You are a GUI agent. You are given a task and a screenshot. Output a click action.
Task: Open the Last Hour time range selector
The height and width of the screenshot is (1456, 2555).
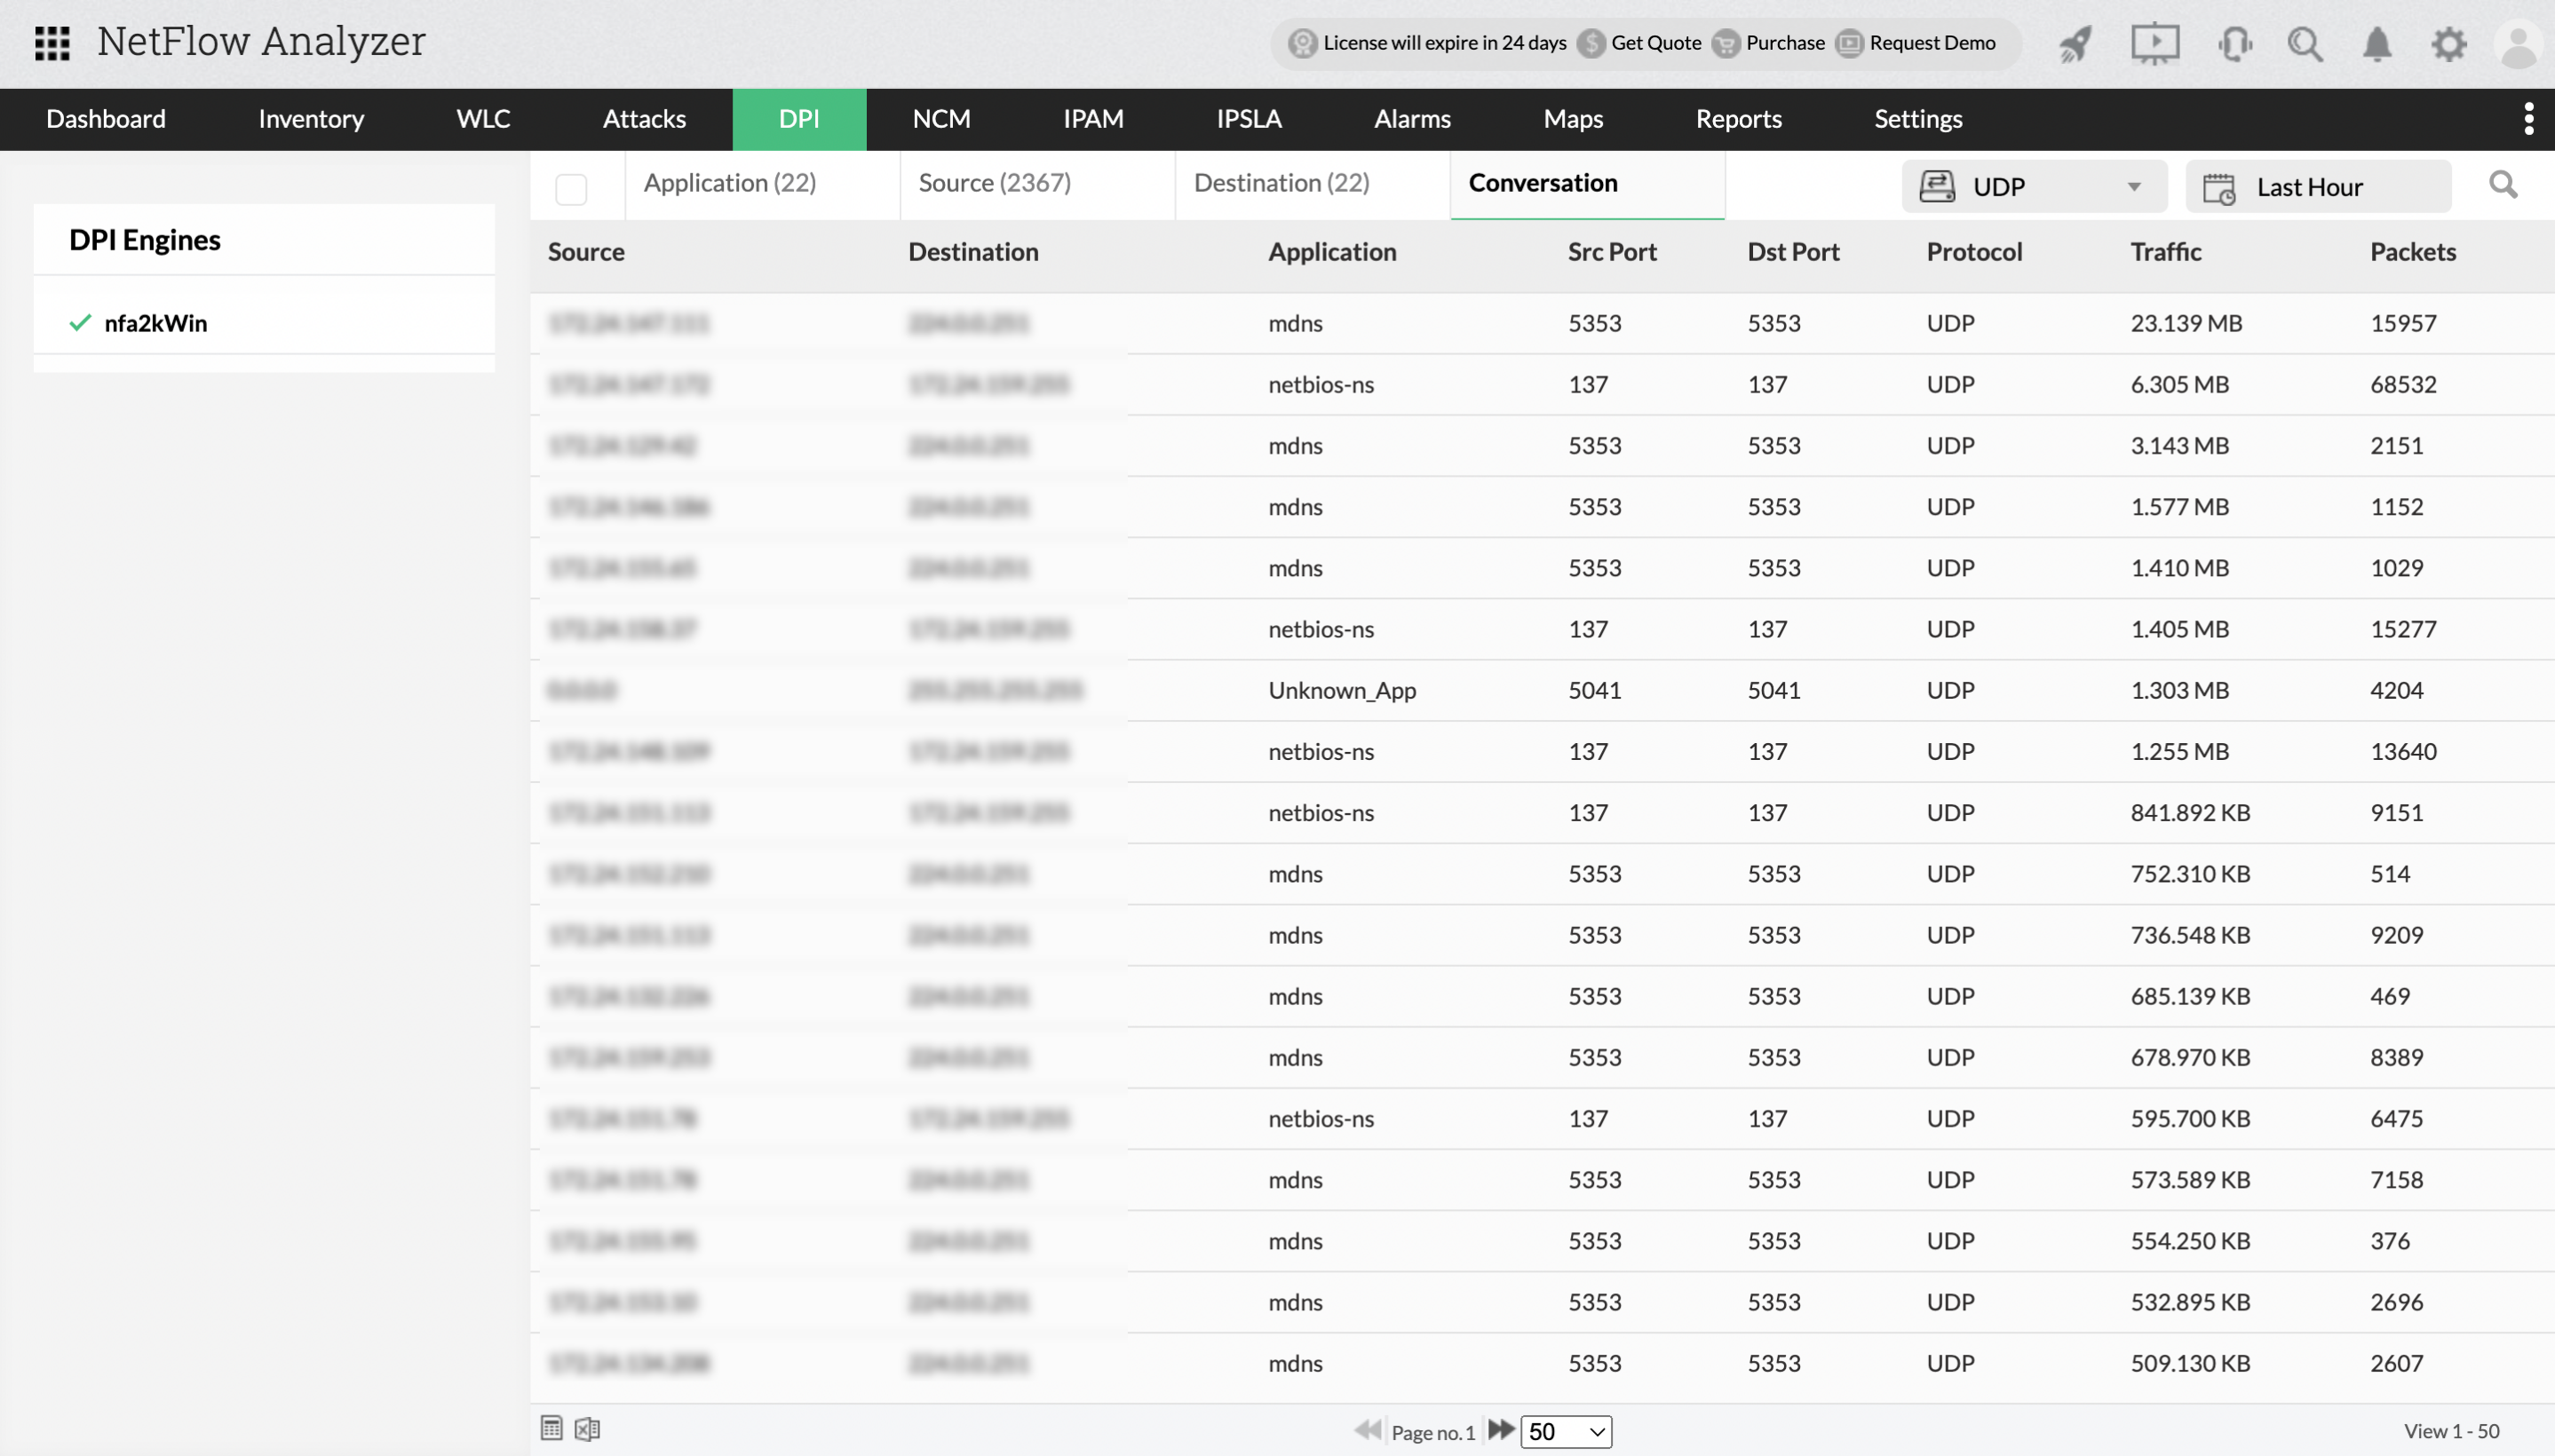click(2317, 187)
